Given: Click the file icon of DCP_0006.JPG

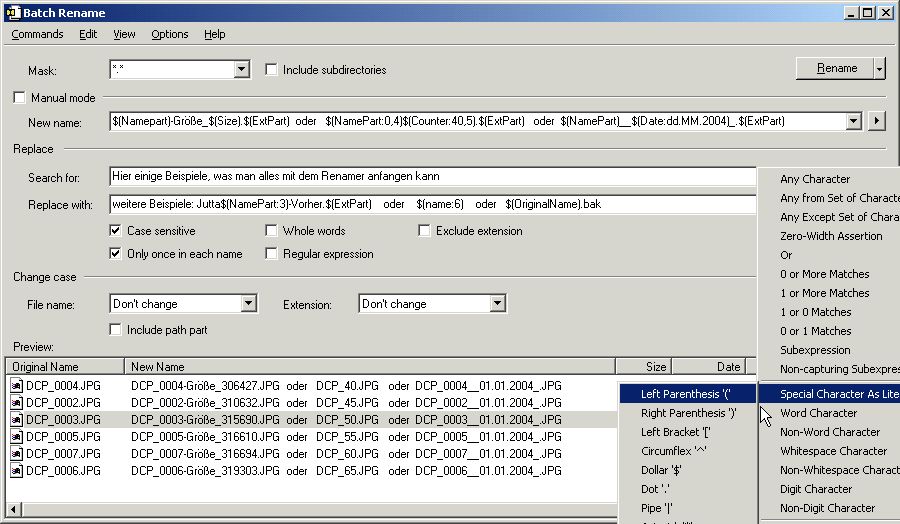Looking at the screenshot, I should (x=17, y=471).
